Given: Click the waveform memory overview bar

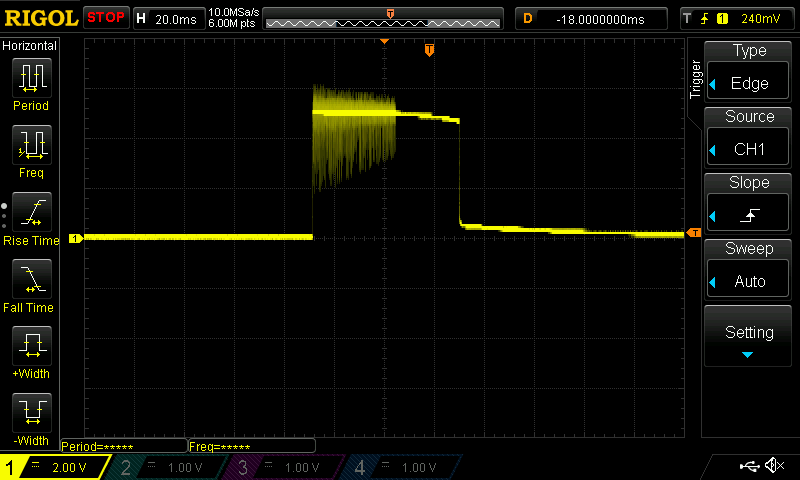Looking at the screenshot, I should coord(383,19).
